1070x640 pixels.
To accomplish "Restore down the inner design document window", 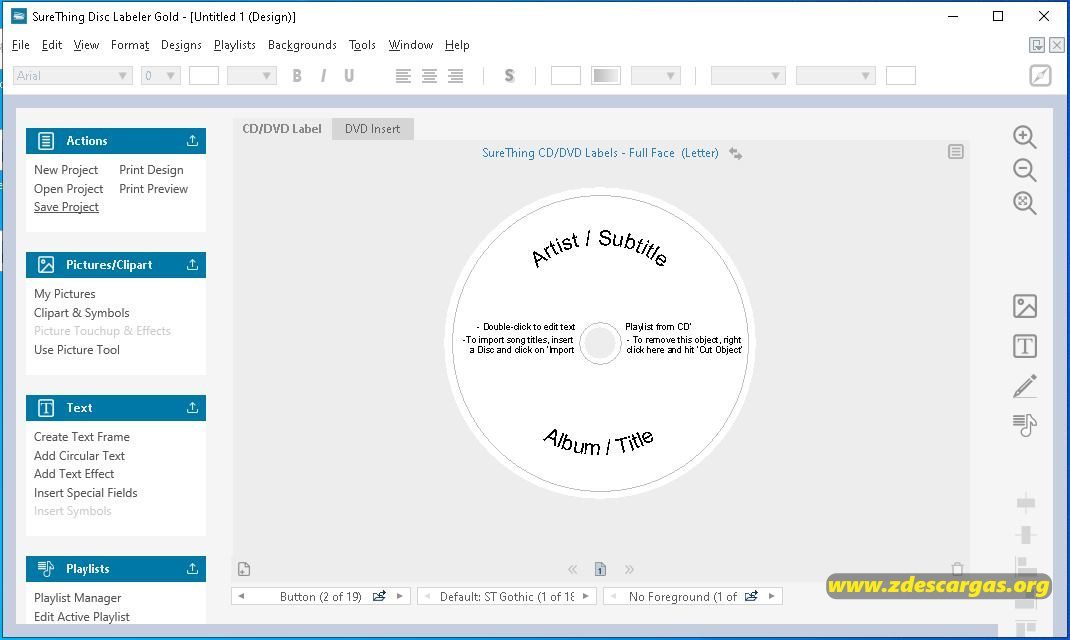I will click(1037, 45).
